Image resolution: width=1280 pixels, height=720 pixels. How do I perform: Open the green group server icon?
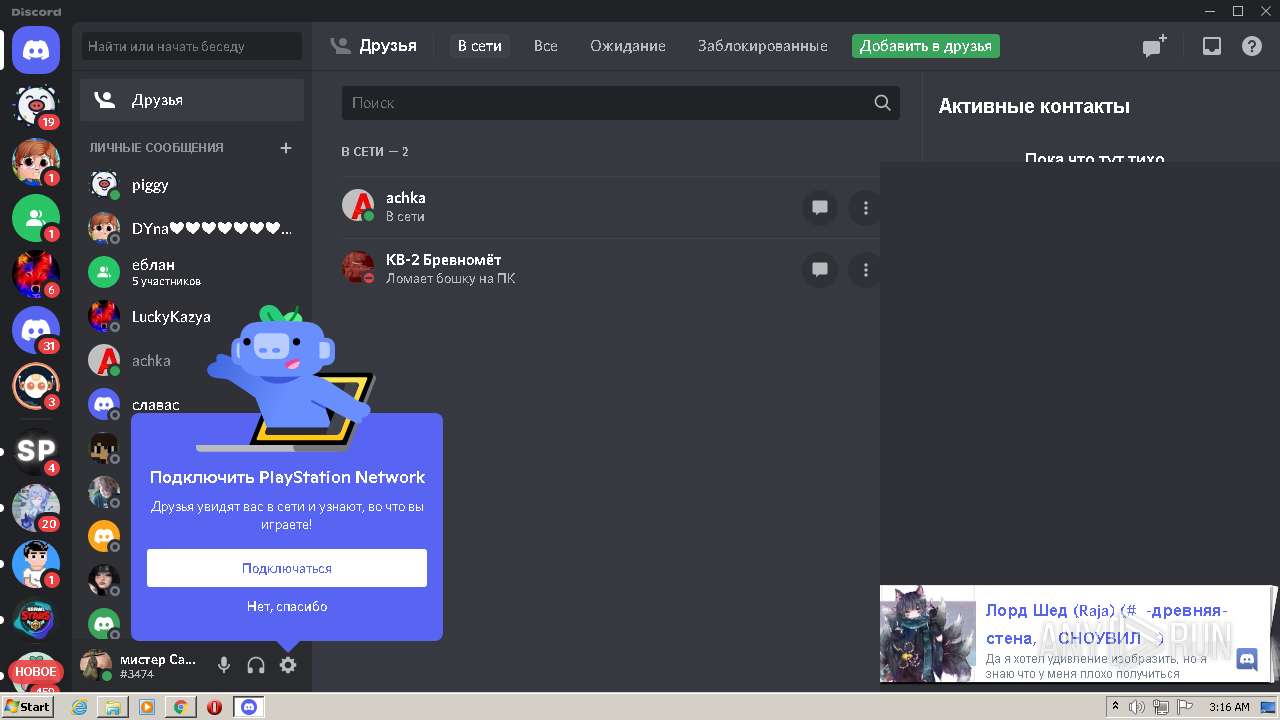pyautogui.click(x=36, y=217)
